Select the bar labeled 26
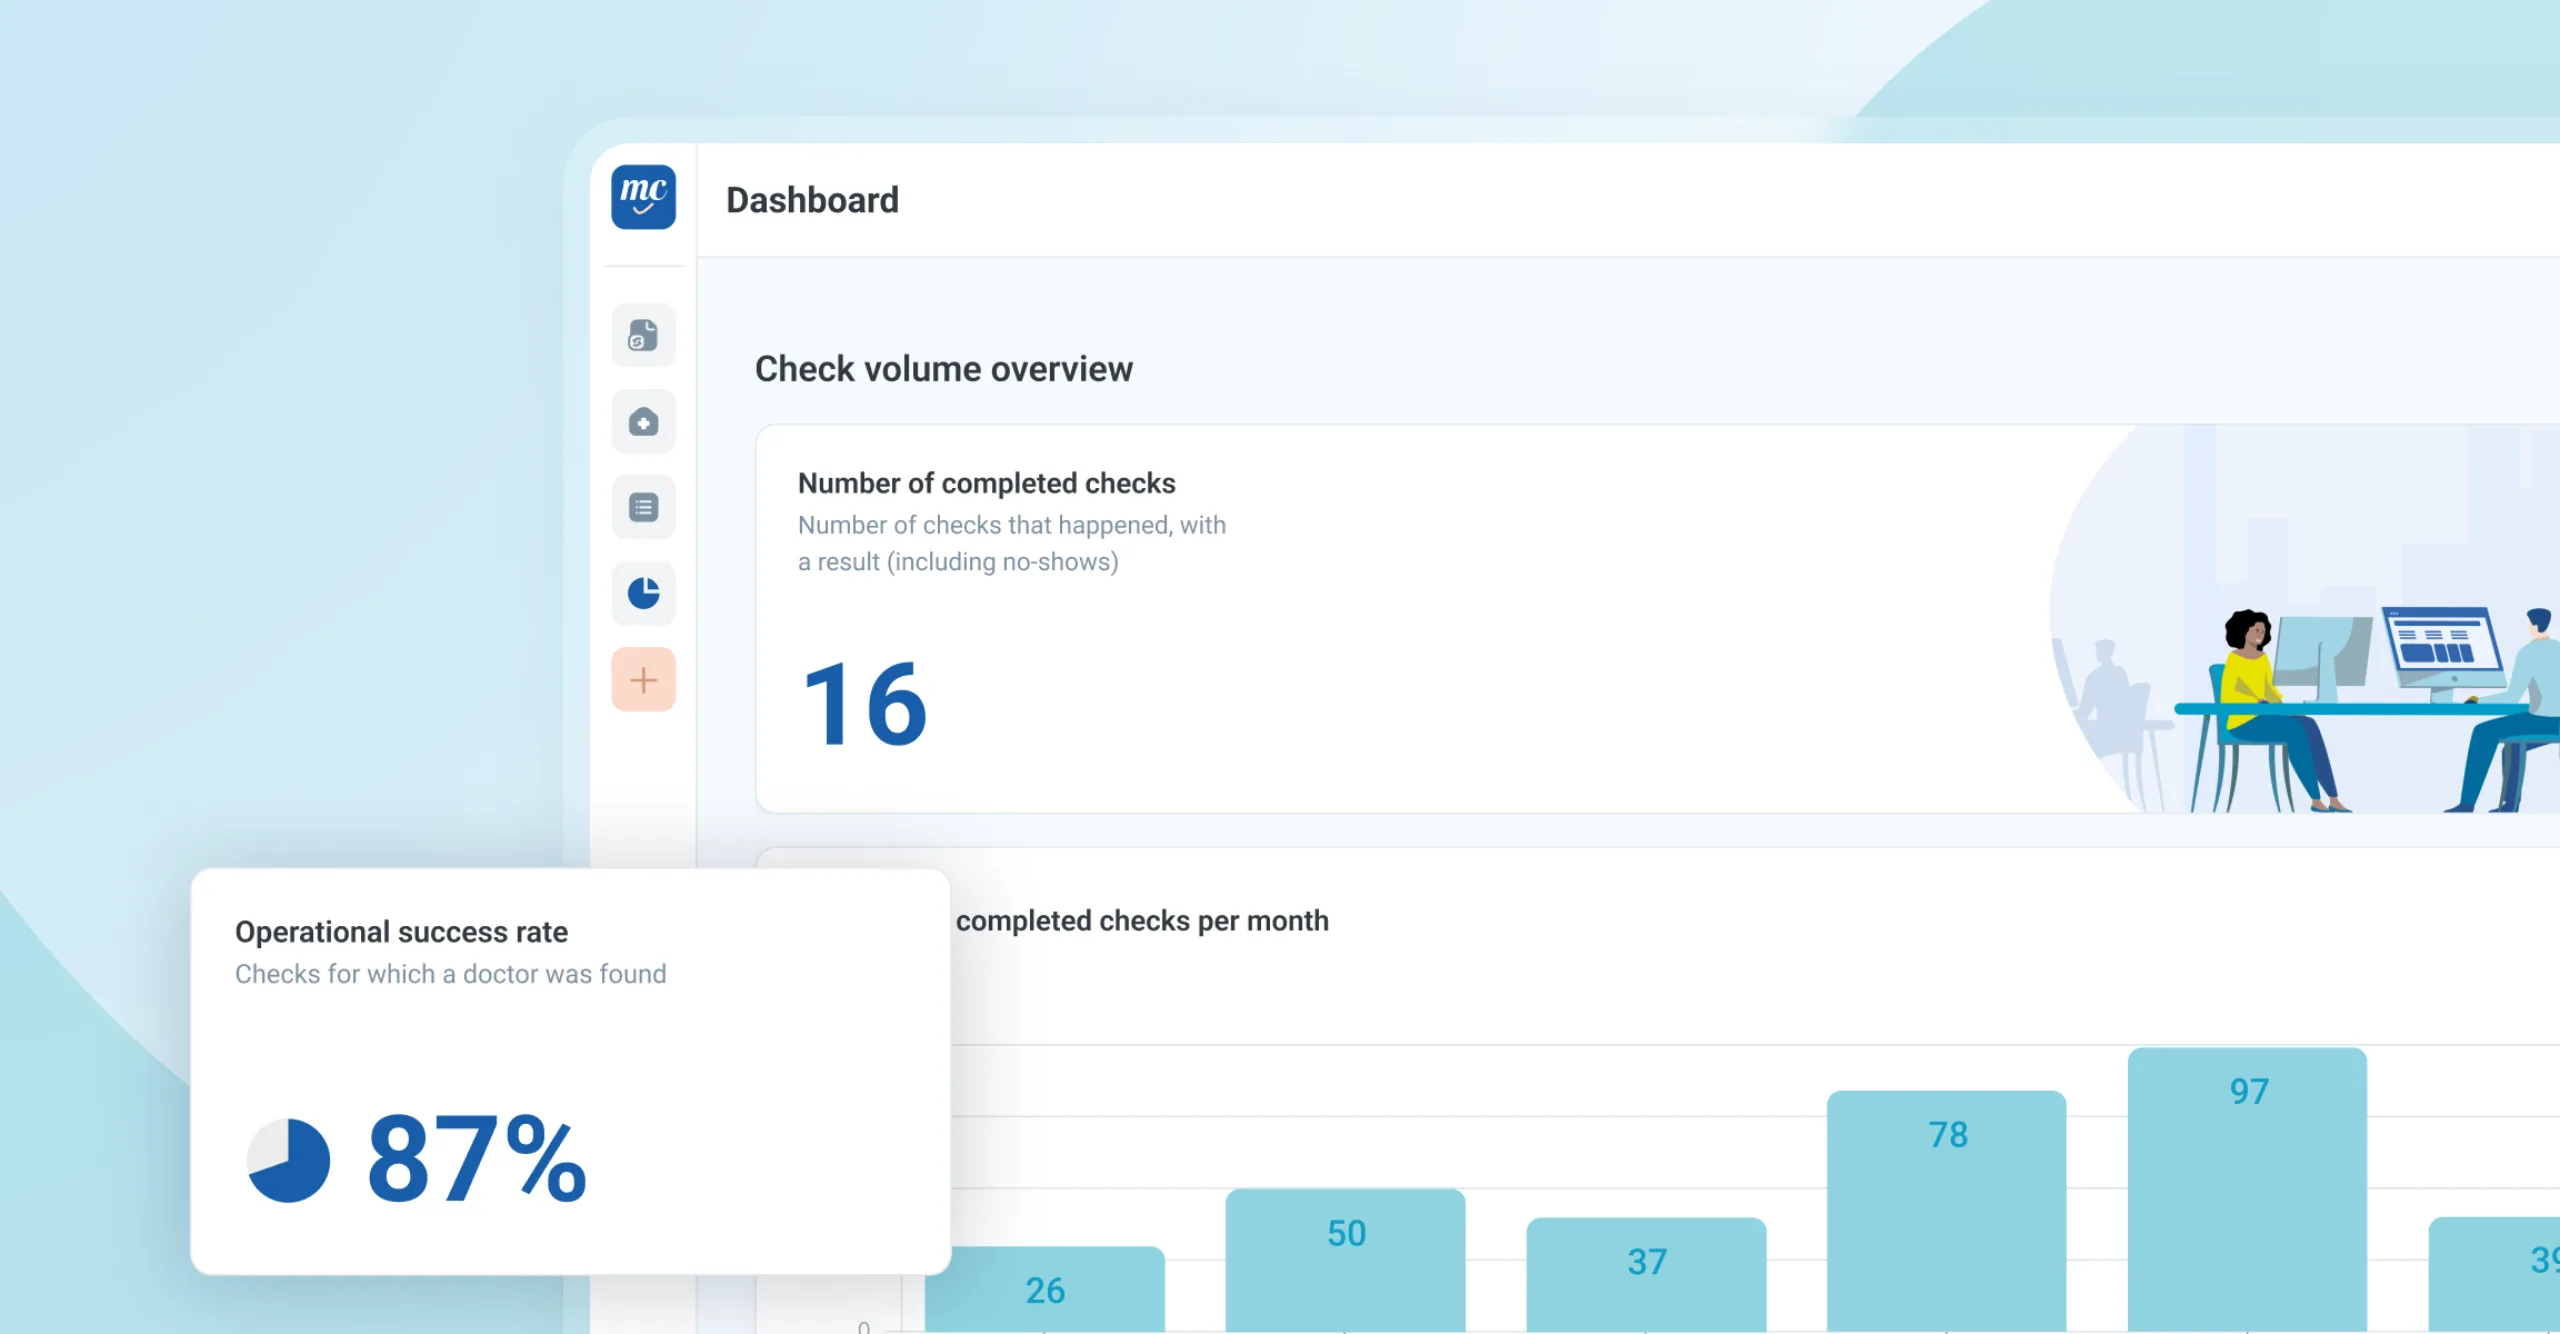 click(1045, 1289)
